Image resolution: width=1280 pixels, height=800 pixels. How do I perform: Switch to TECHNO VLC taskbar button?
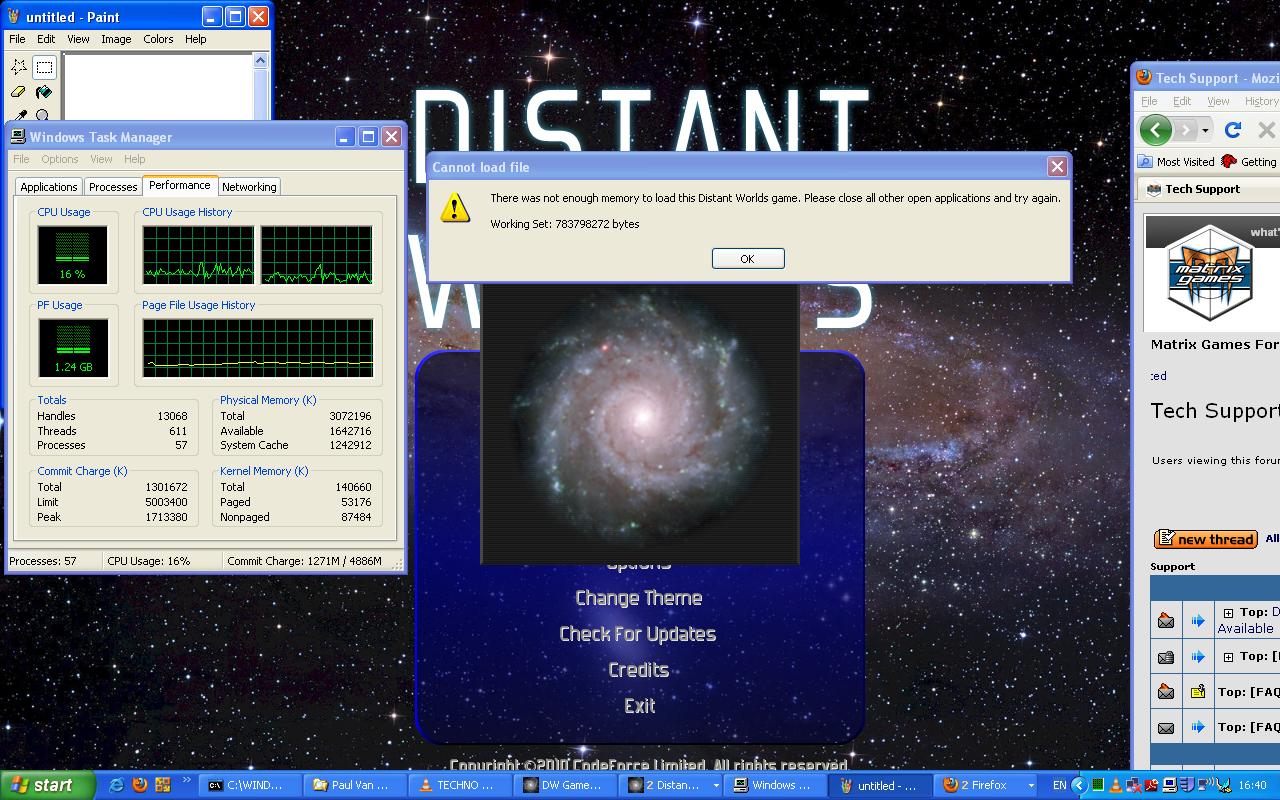tap(462, 785)
